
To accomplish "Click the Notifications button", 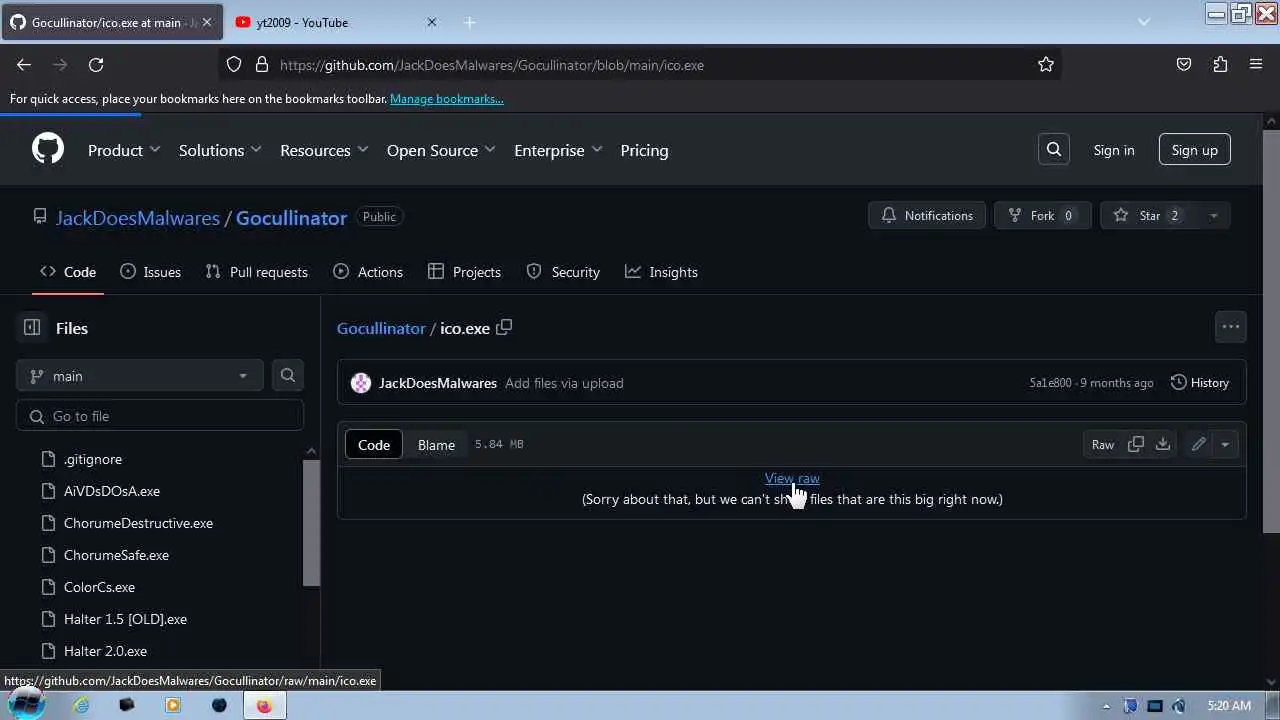I will click(928, 216).
